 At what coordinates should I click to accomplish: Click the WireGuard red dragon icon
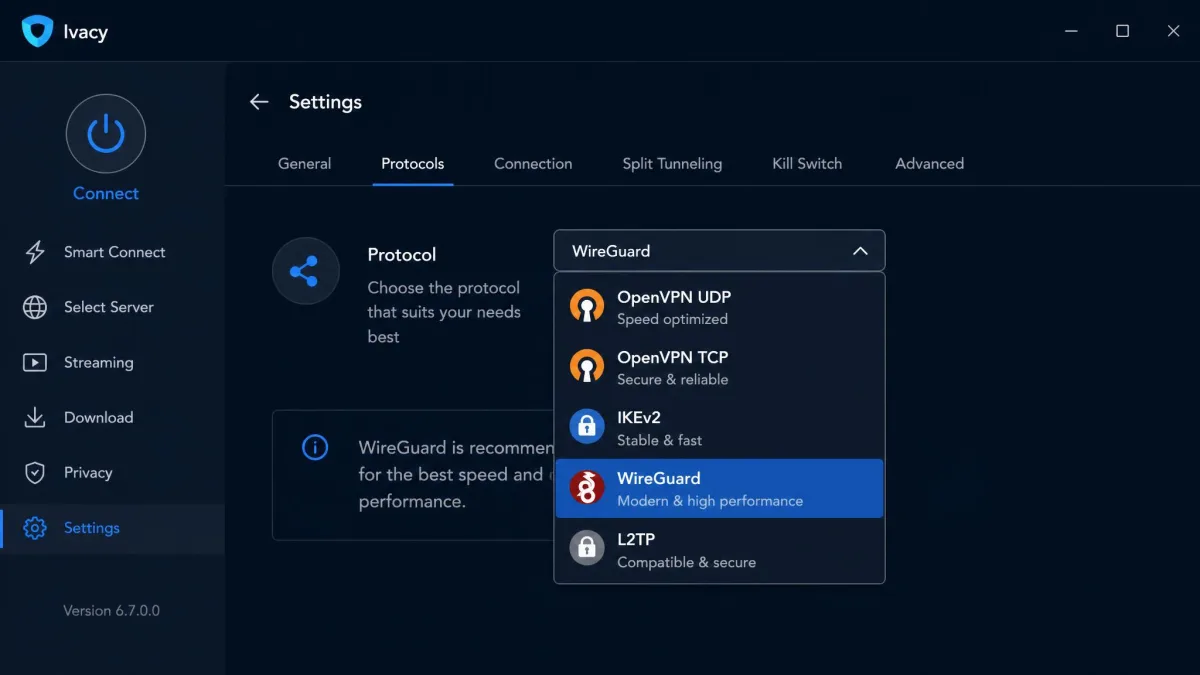(587, 488)
